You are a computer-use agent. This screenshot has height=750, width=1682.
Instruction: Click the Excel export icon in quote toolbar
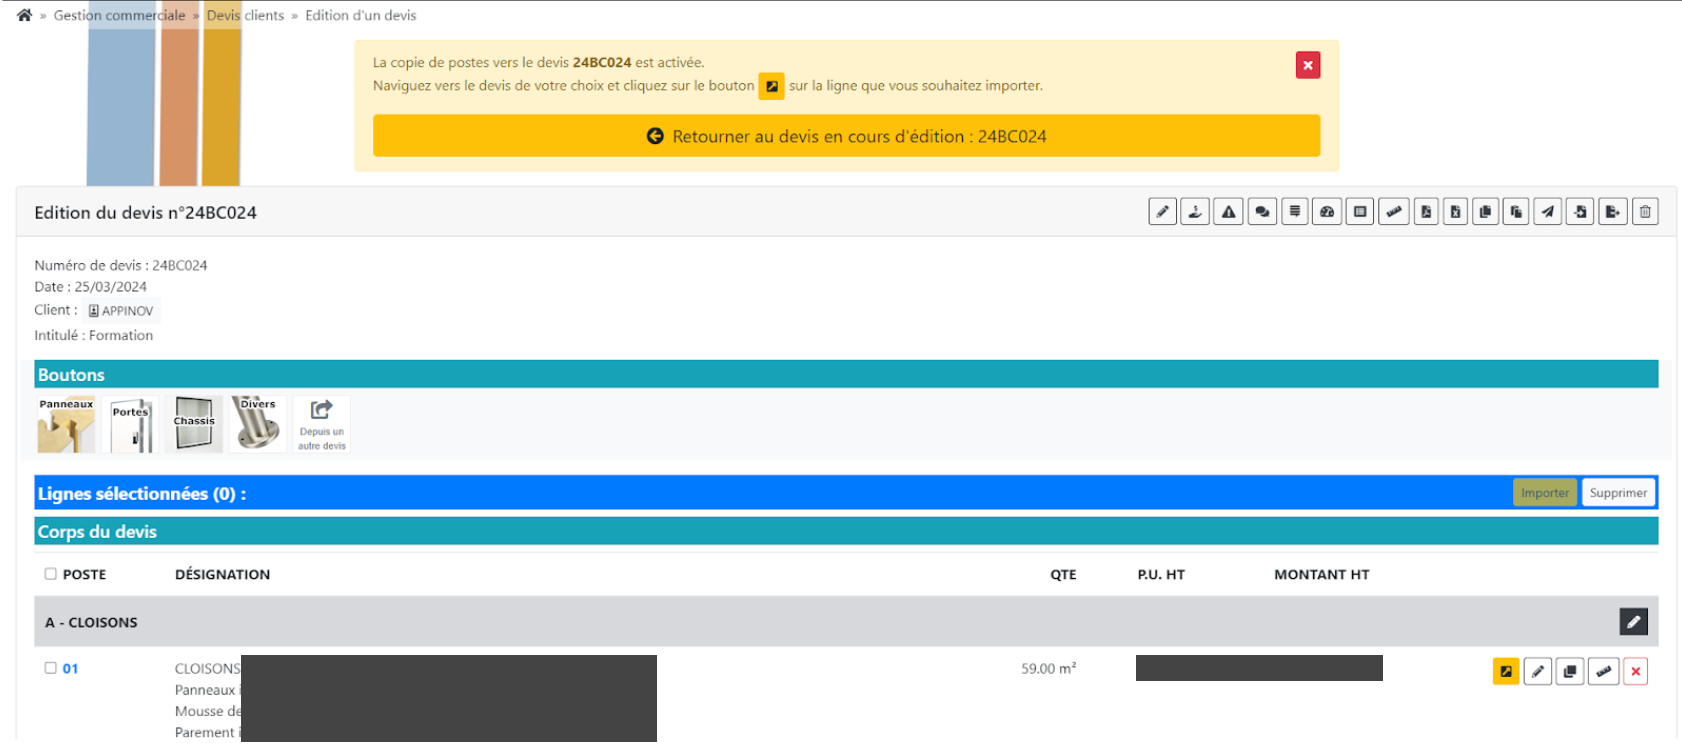coord(1456,212)
